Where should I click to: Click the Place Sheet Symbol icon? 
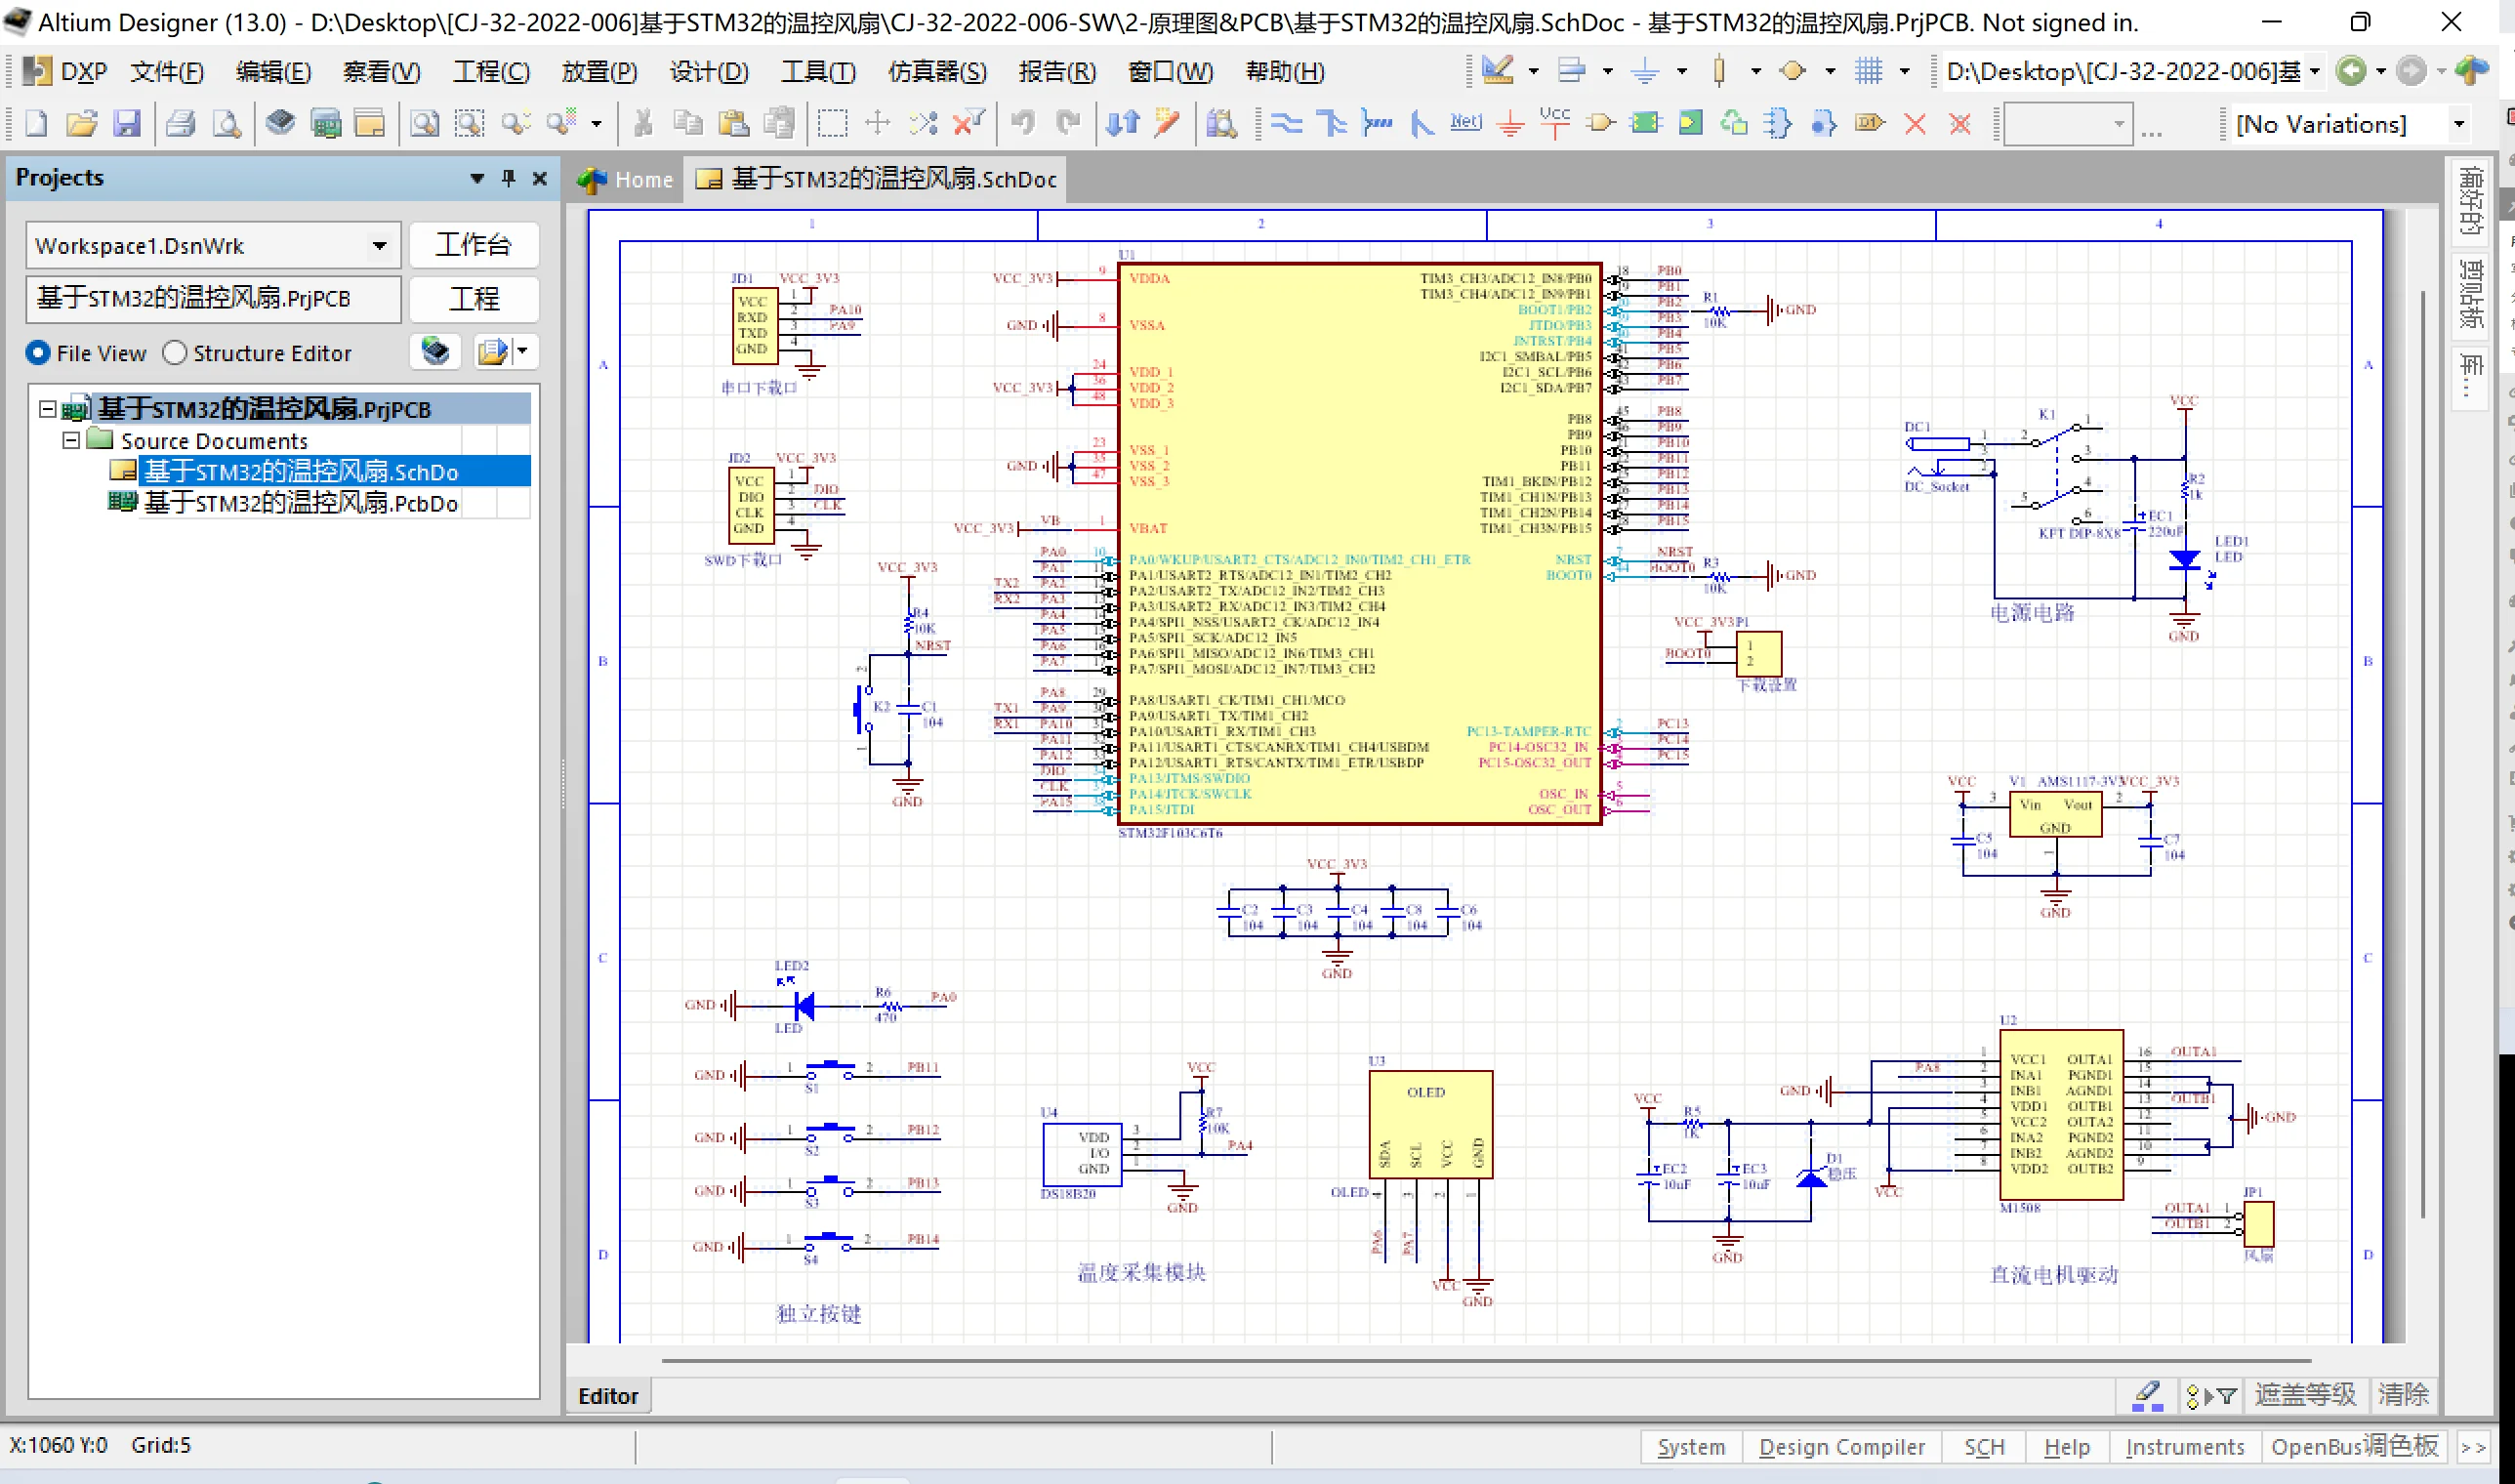[1645, 124]
